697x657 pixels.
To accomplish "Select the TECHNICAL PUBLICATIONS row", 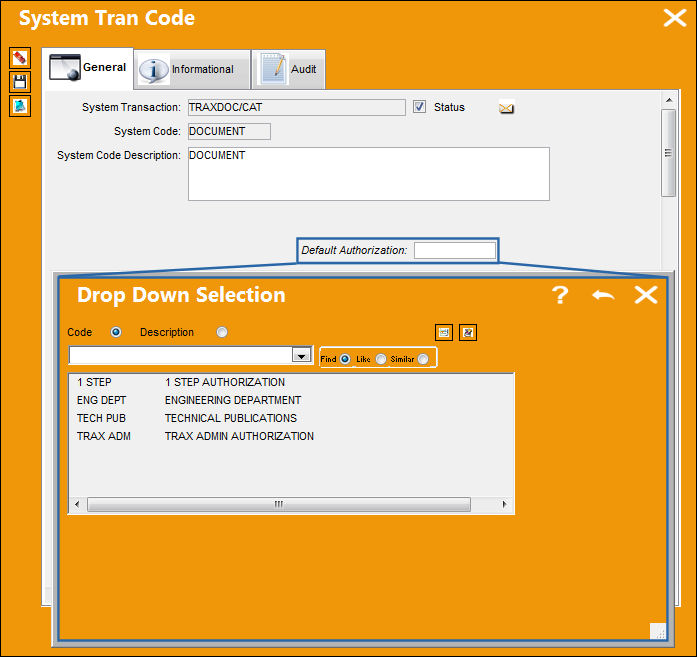I will point(291,418).
